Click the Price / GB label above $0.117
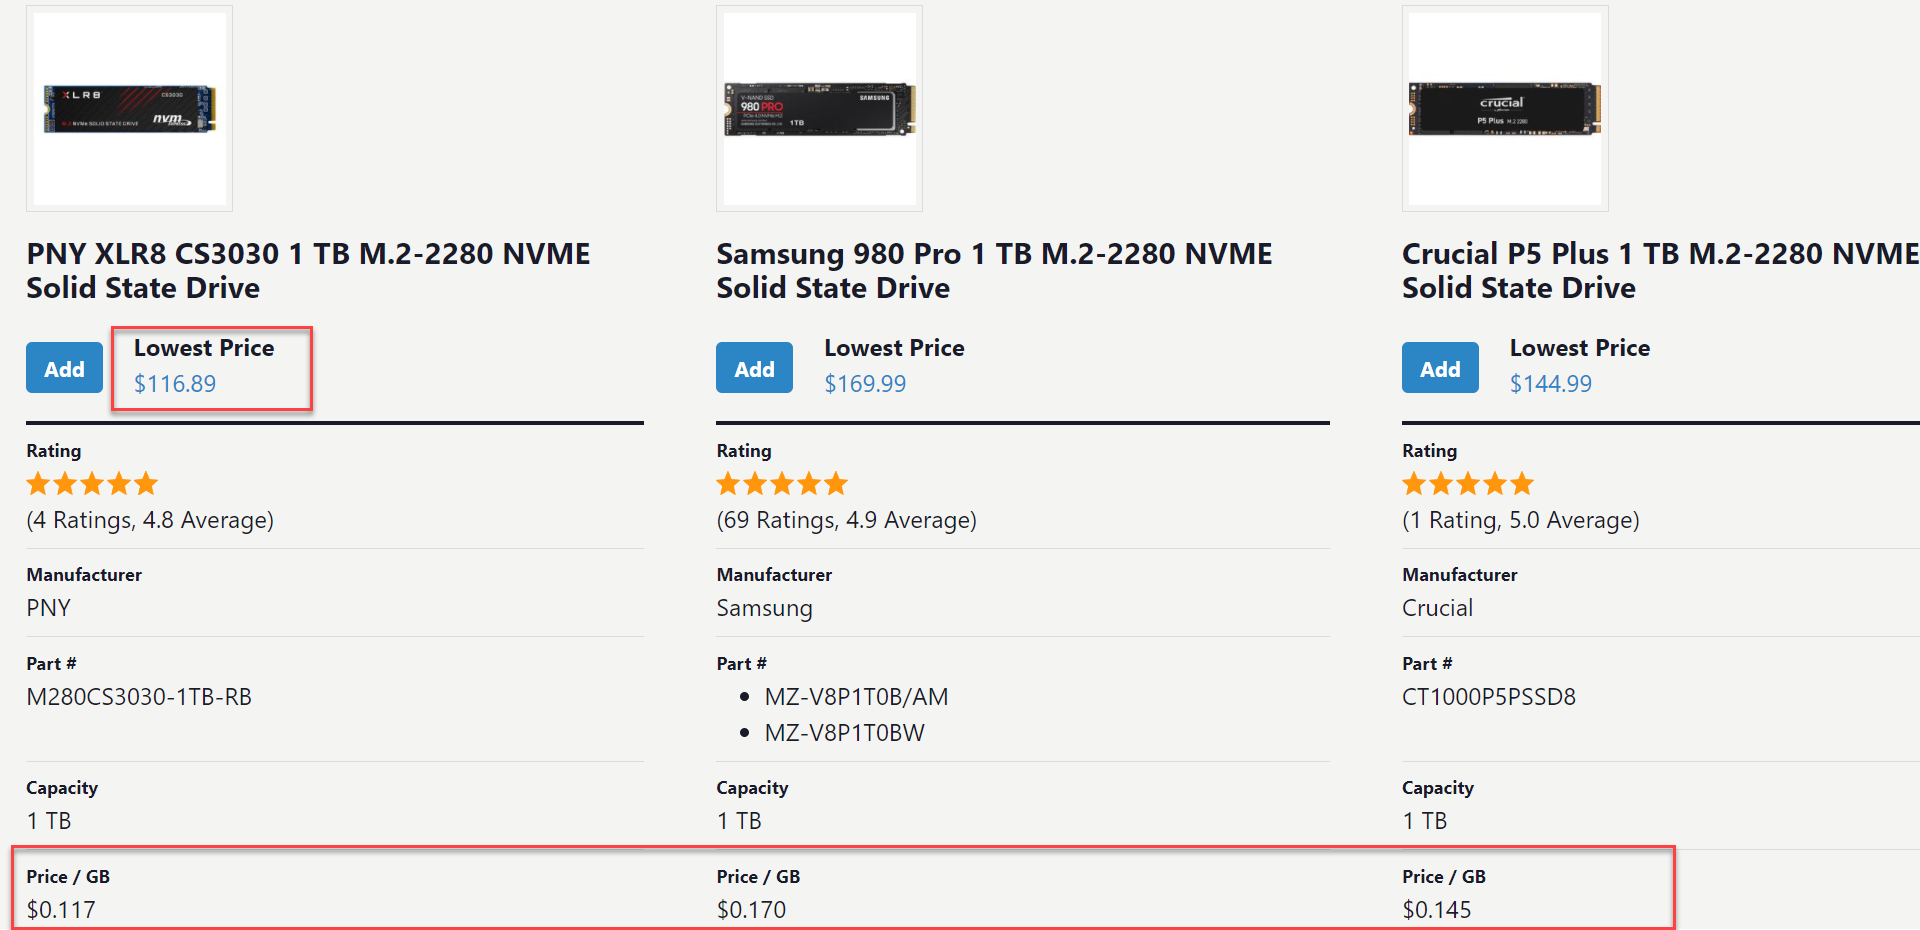 tap(68, 877)
